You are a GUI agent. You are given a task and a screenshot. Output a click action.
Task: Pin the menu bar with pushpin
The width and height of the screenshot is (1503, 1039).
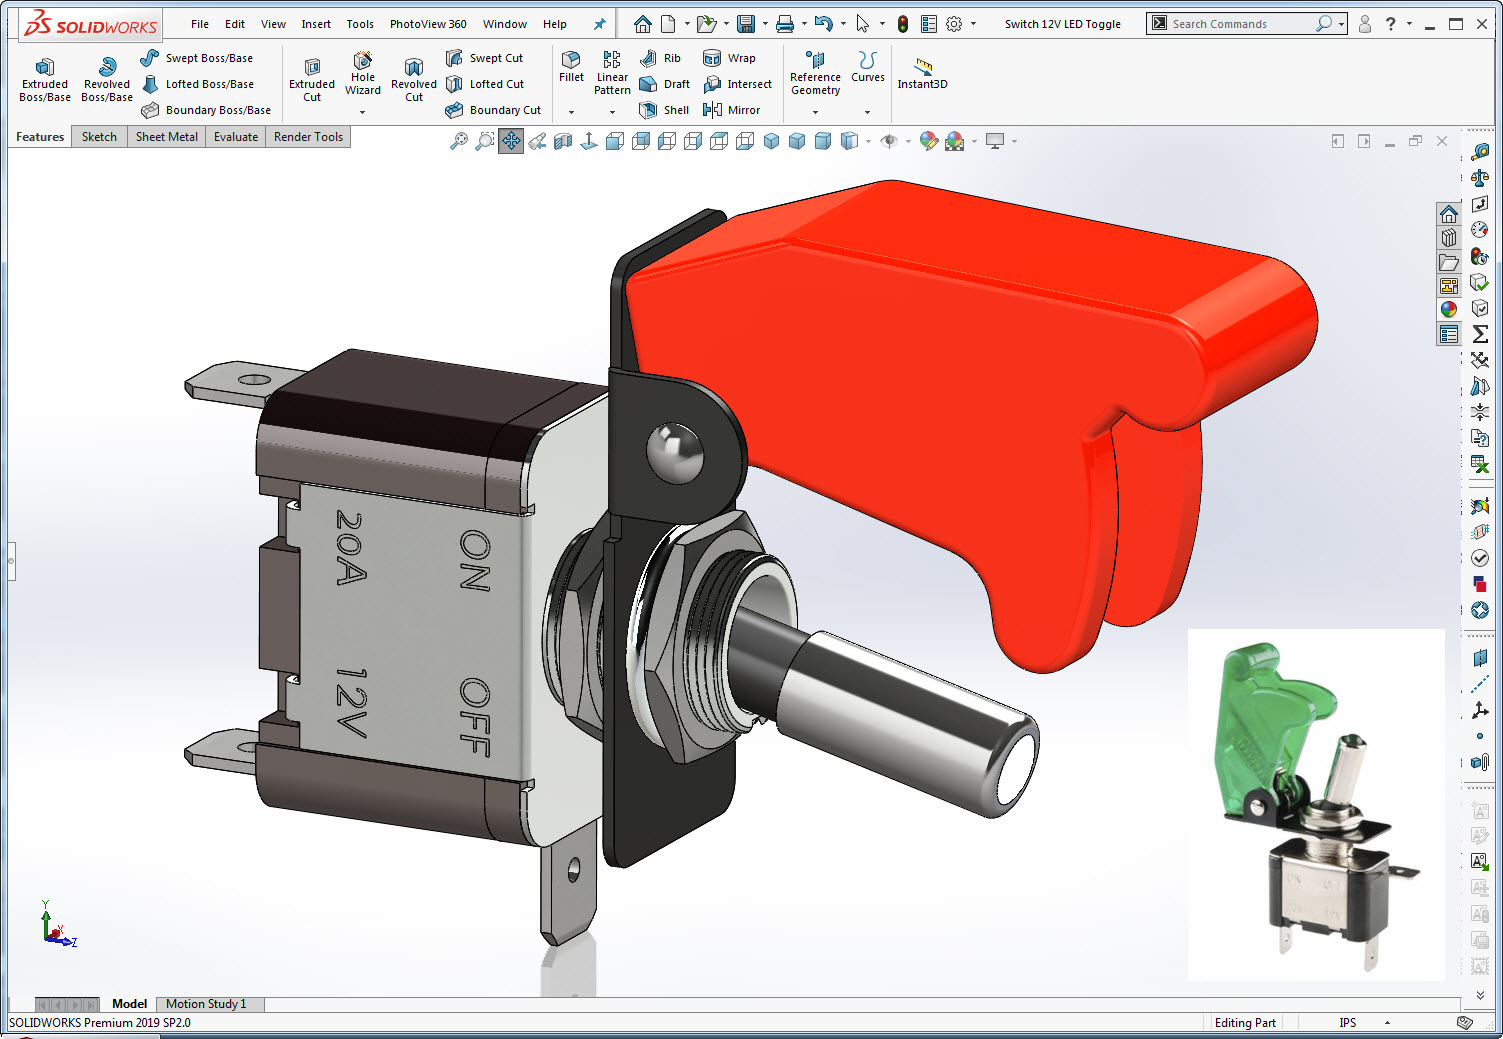(x=599, y=24)
